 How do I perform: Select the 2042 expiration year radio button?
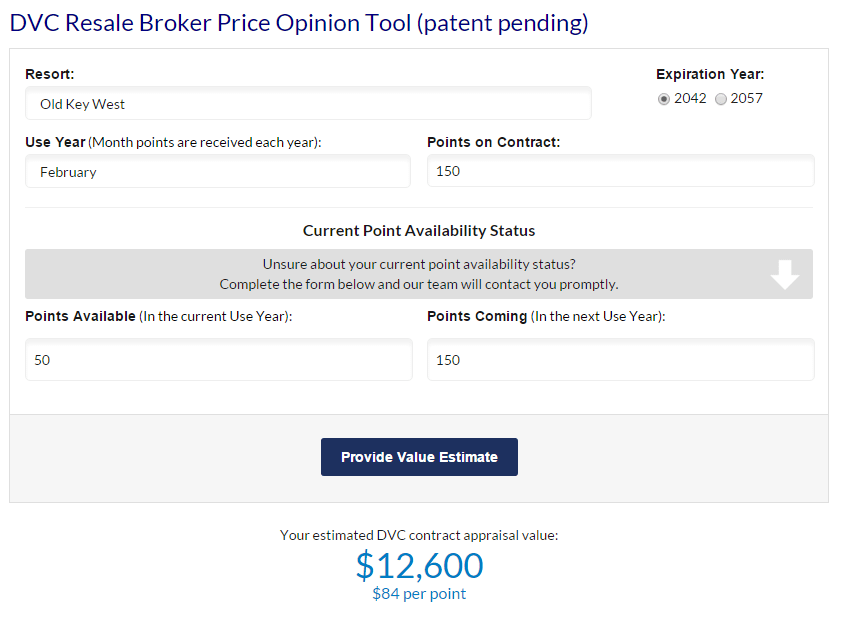click(664, 99)
